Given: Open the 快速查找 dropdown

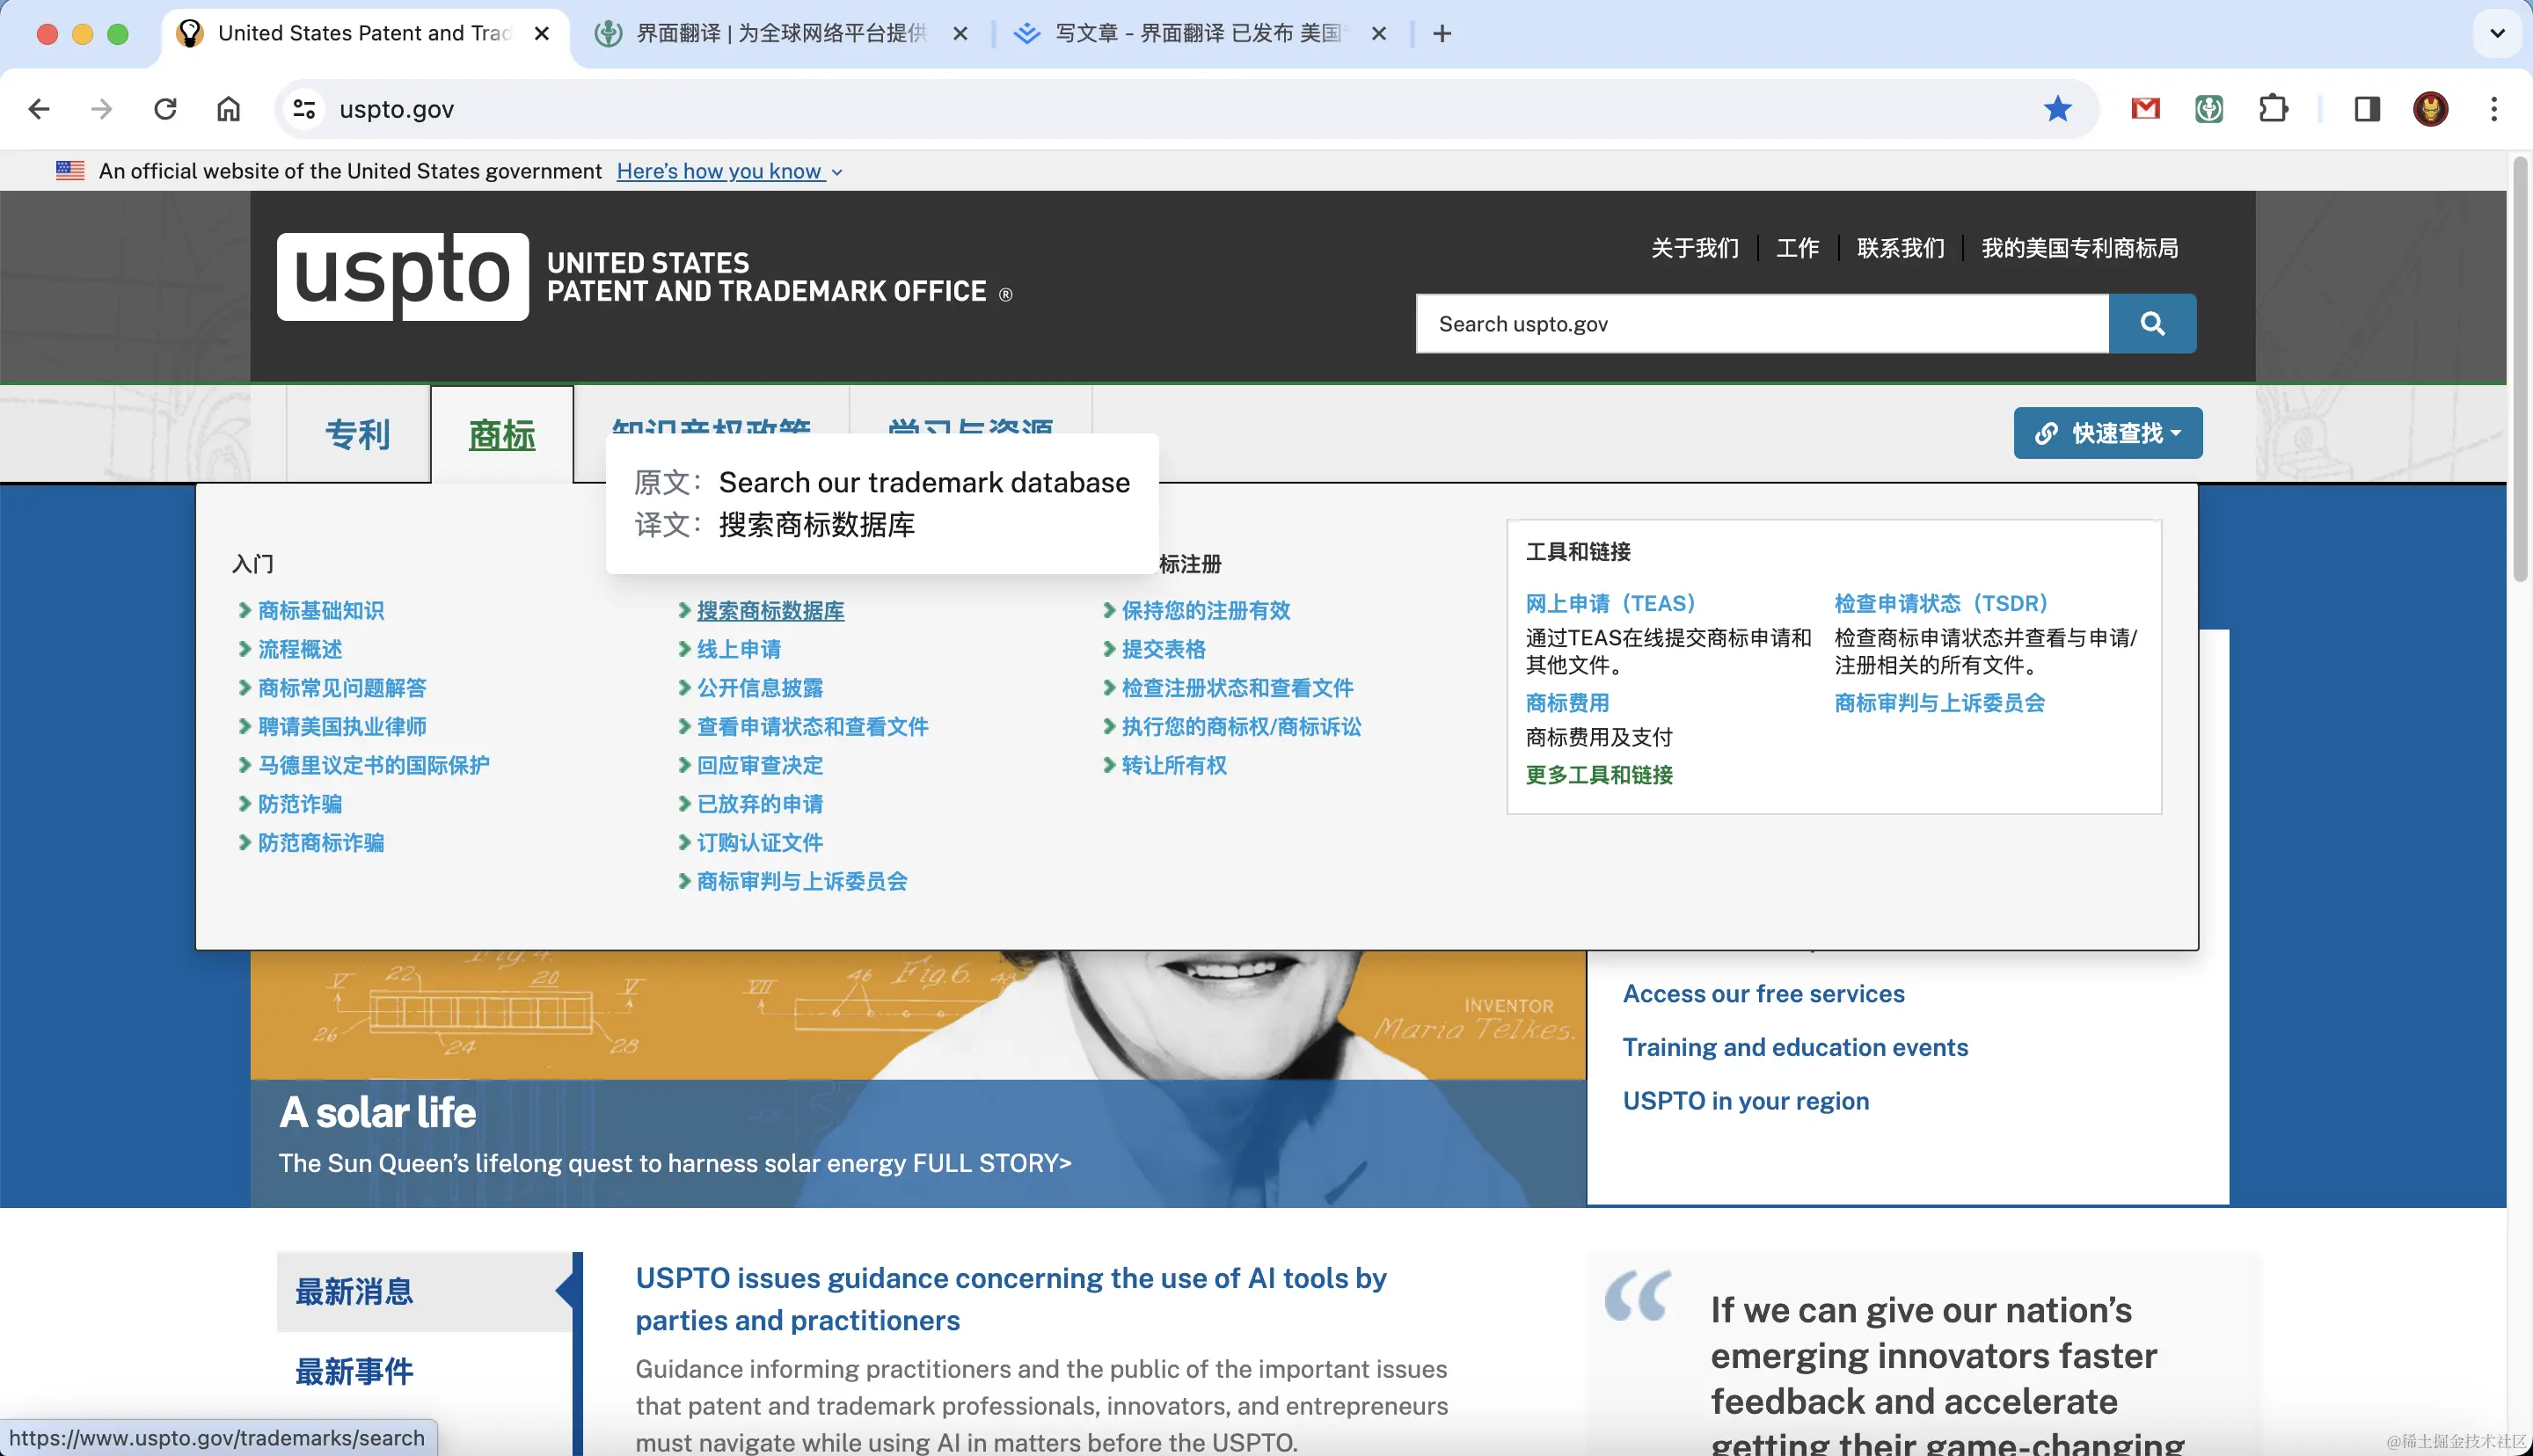Looking at the screenshot, I should [x=2107, y=433].
